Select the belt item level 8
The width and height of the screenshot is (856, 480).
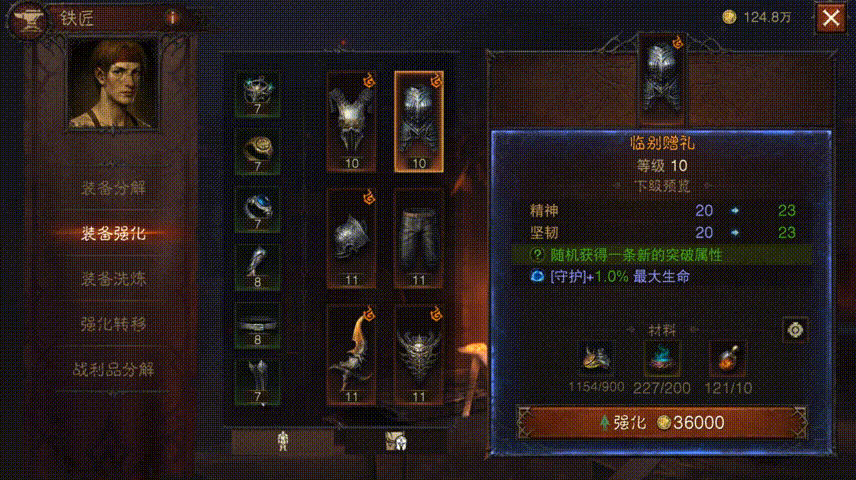coord(258,325)
